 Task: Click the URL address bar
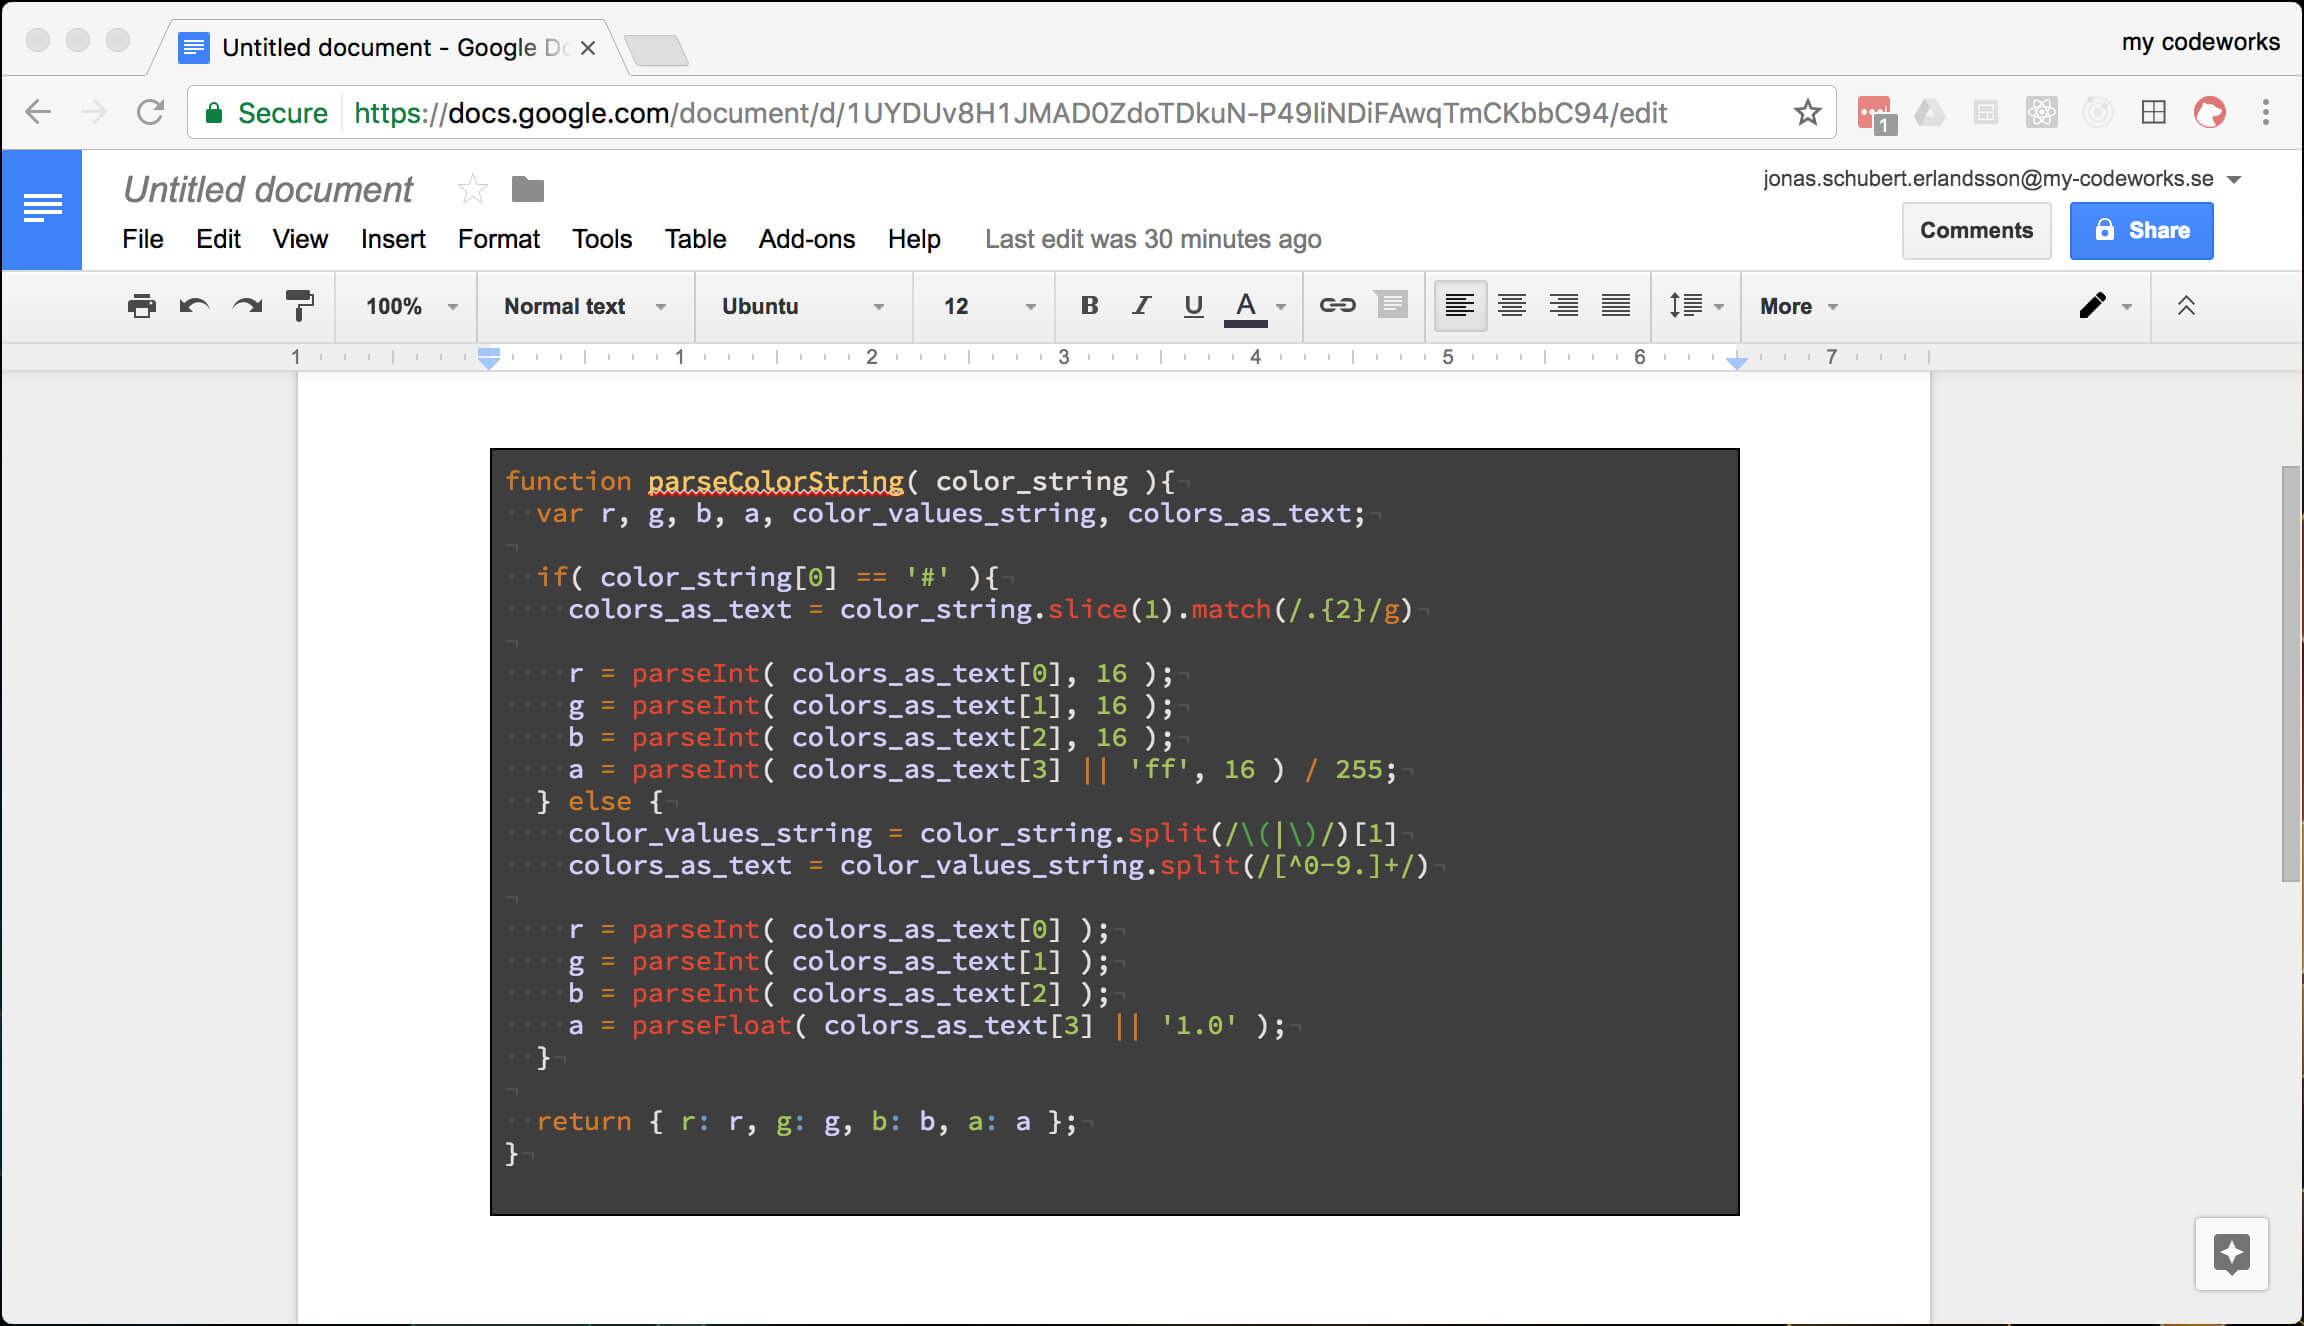(1010, 113)
